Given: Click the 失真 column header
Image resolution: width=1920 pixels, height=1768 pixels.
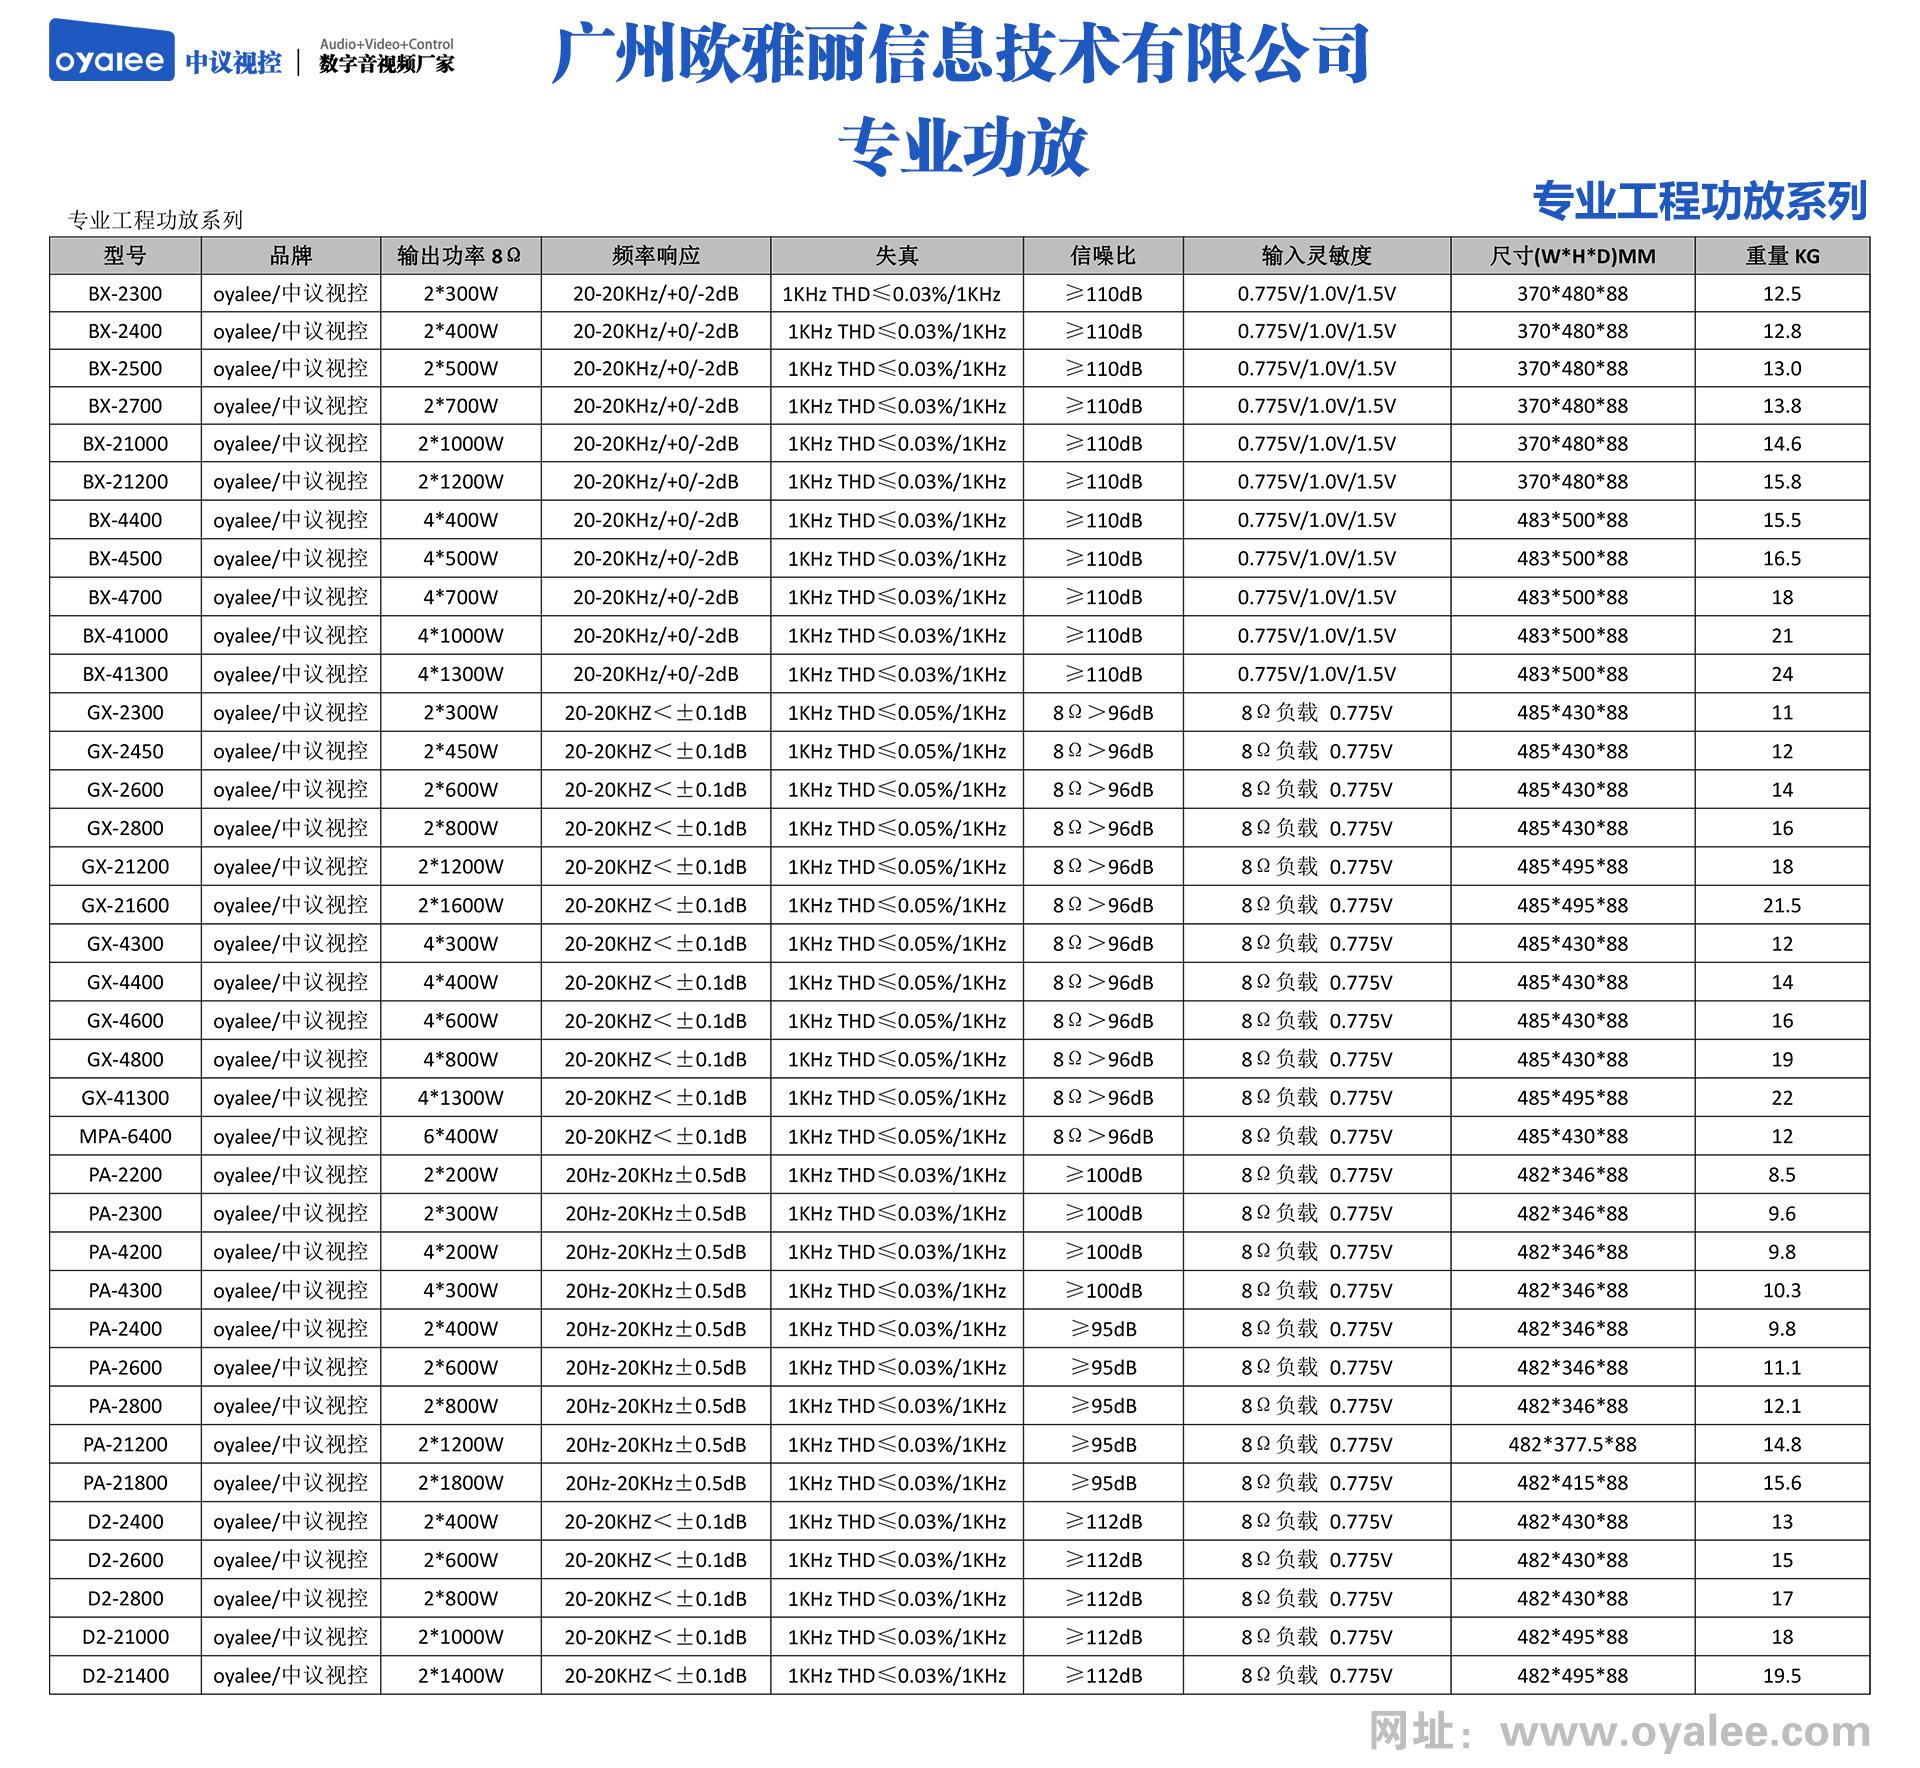Looking at the screenshot, I should tap(897, 256).
